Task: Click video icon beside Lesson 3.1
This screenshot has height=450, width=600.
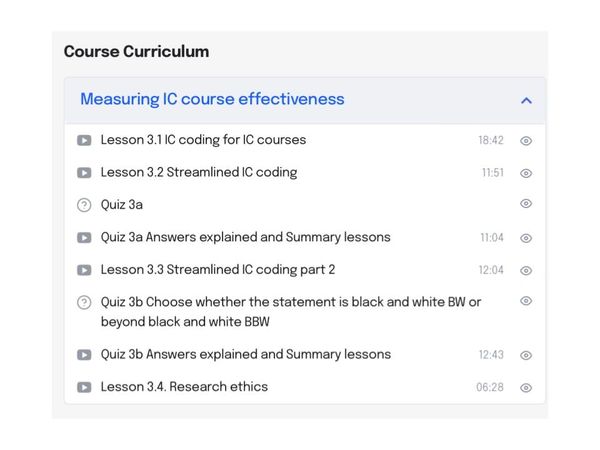Action: pos(84,141)
